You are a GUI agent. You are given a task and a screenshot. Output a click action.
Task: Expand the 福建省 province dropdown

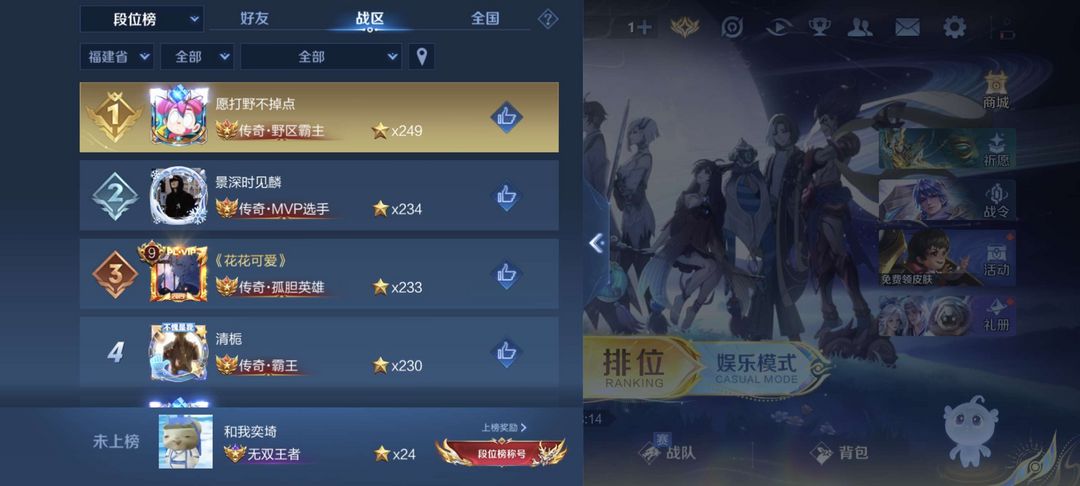[117, 56]
